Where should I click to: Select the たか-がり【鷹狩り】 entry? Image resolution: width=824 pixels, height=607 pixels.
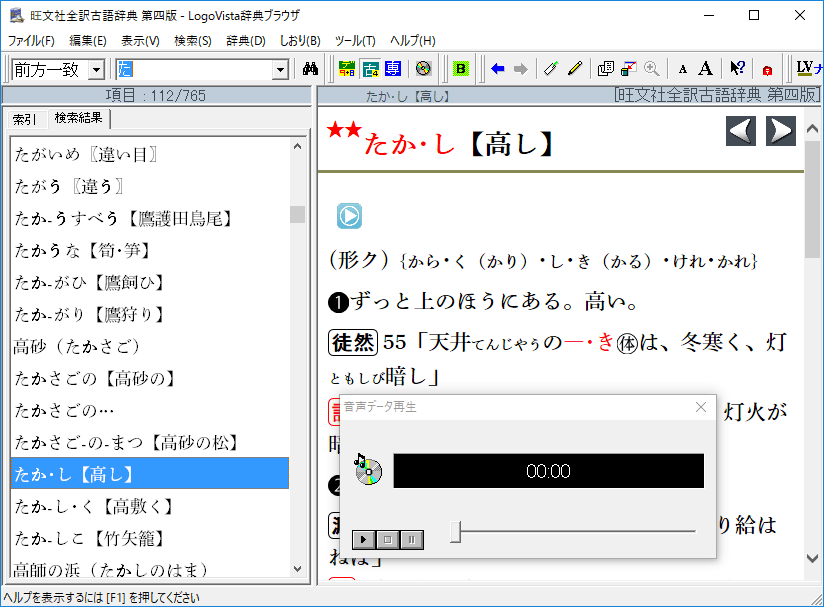tap(150, 315)
